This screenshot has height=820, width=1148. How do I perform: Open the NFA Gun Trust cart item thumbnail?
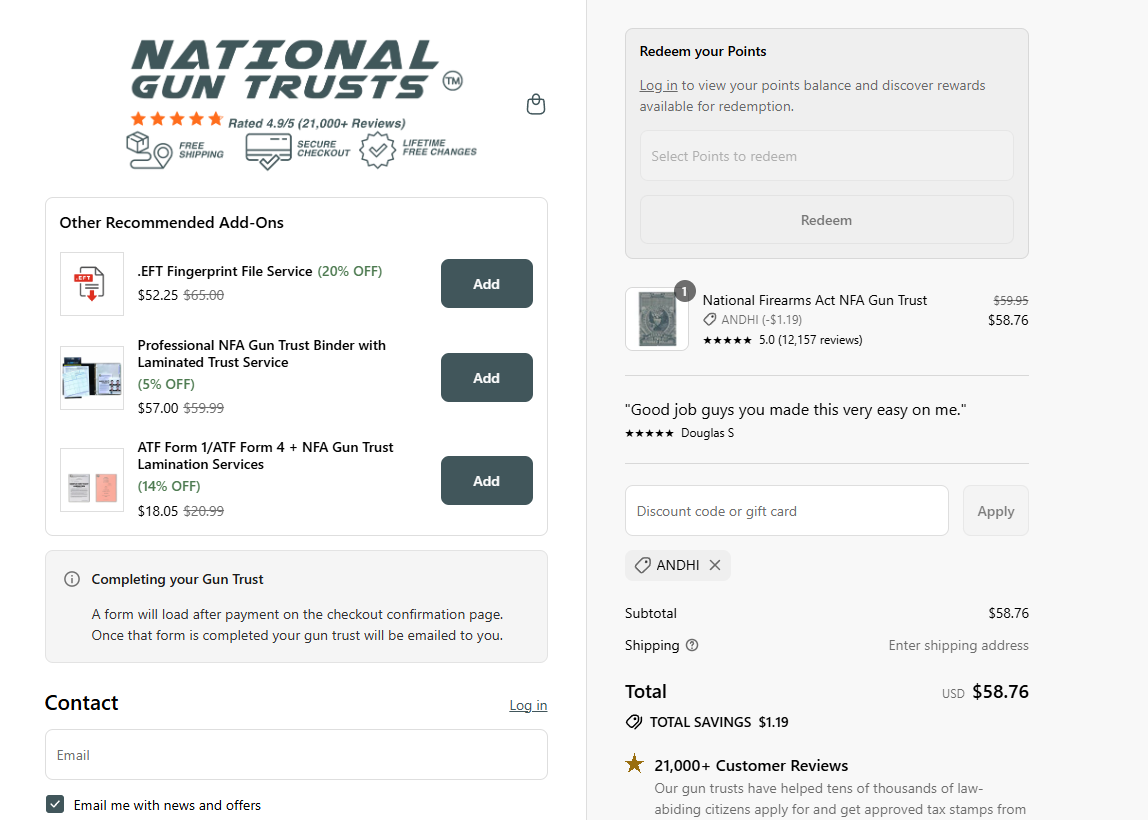tap(657, 319)
